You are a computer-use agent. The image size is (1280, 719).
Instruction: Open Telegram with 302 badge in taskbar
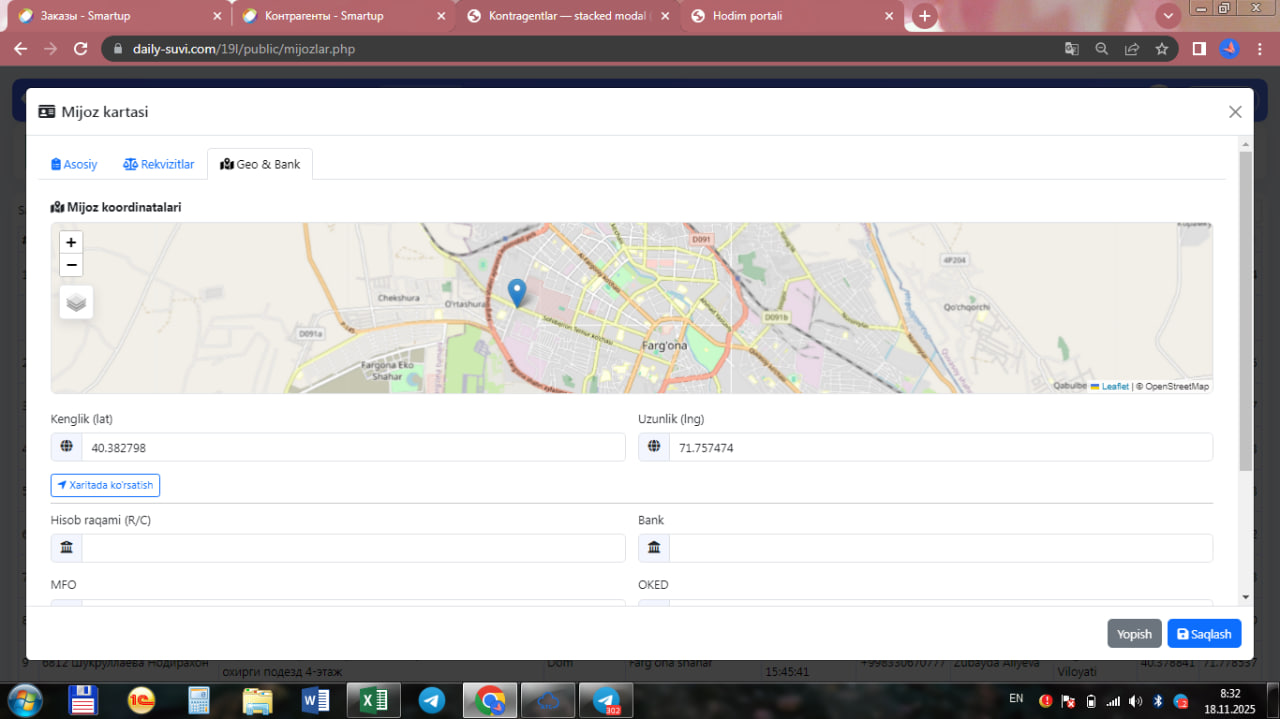[x=606, y=701]
